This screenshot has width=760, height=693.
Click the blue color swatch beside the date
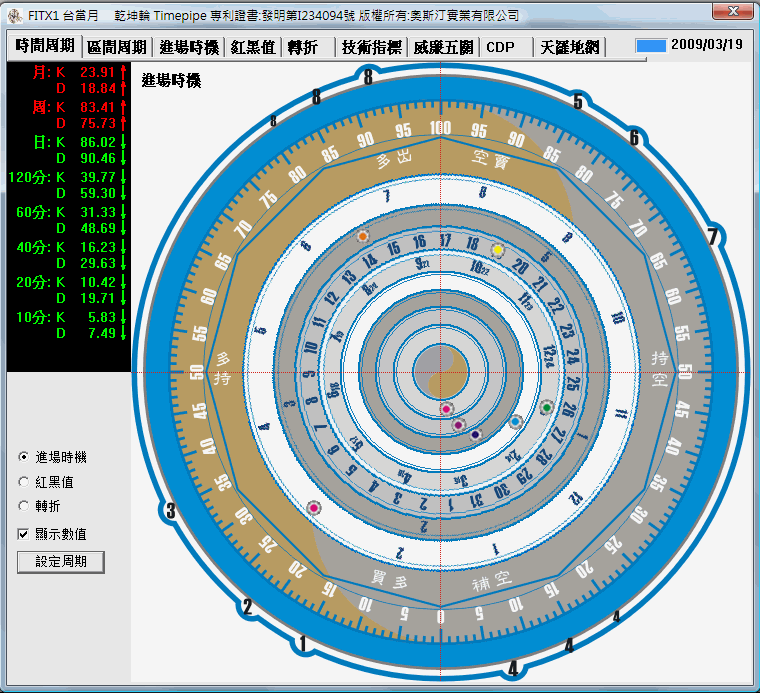(x=651, y=46)
